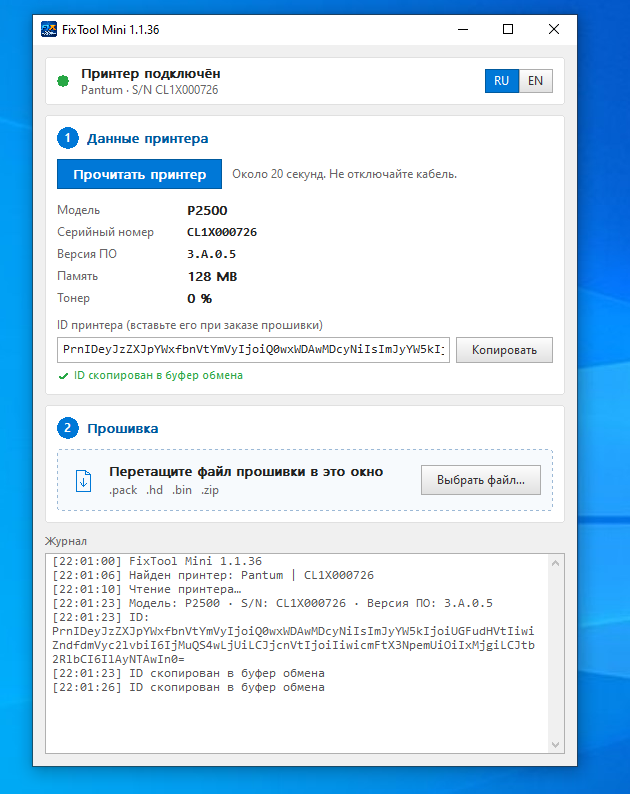Switch interface language to EN
This screenshot has width=630, height=794.
535,81
